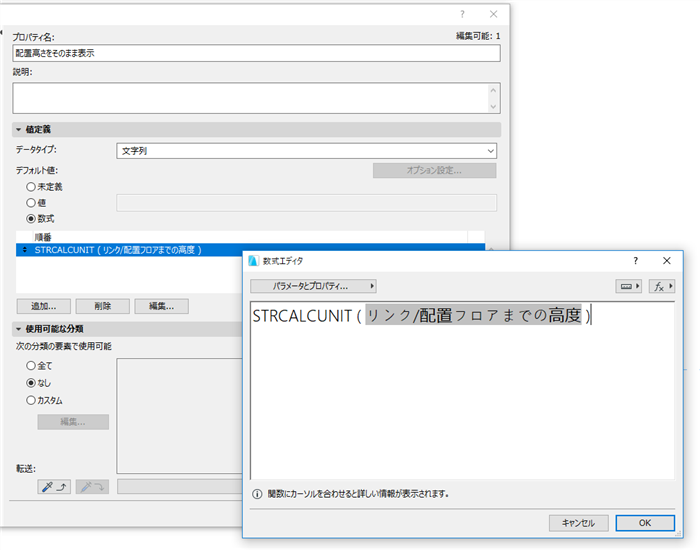The height and width of the screenshot is (550, 700).
Task: Click the ArchiCAD icon in 数式エディタ title bar
Action: [254, 261]
